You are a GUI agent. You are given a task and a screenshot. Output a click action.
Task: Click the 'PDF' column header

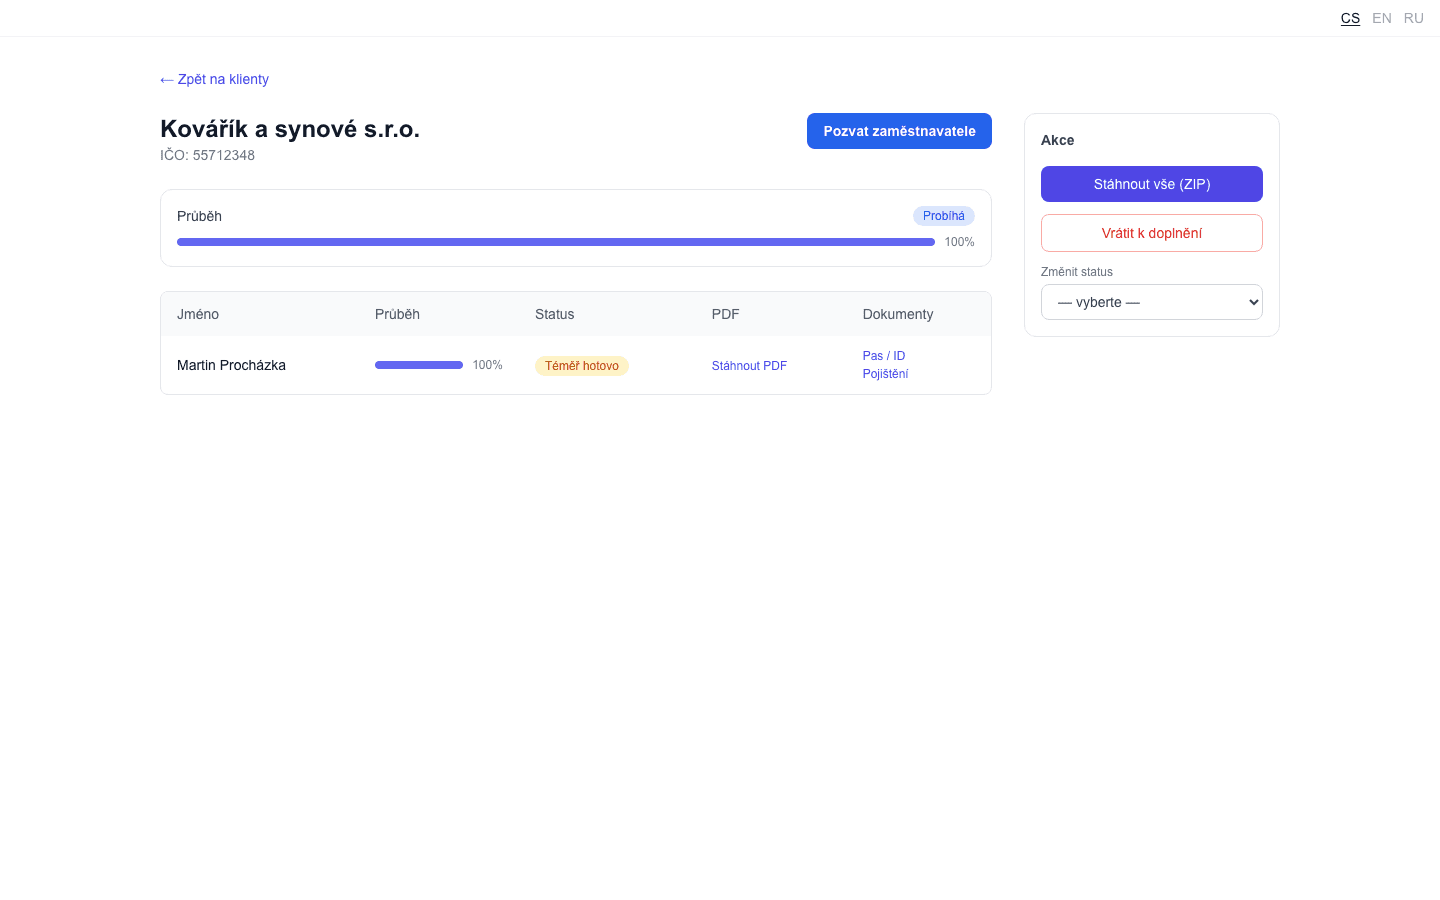pyautogui.click(x=725, y=314)
